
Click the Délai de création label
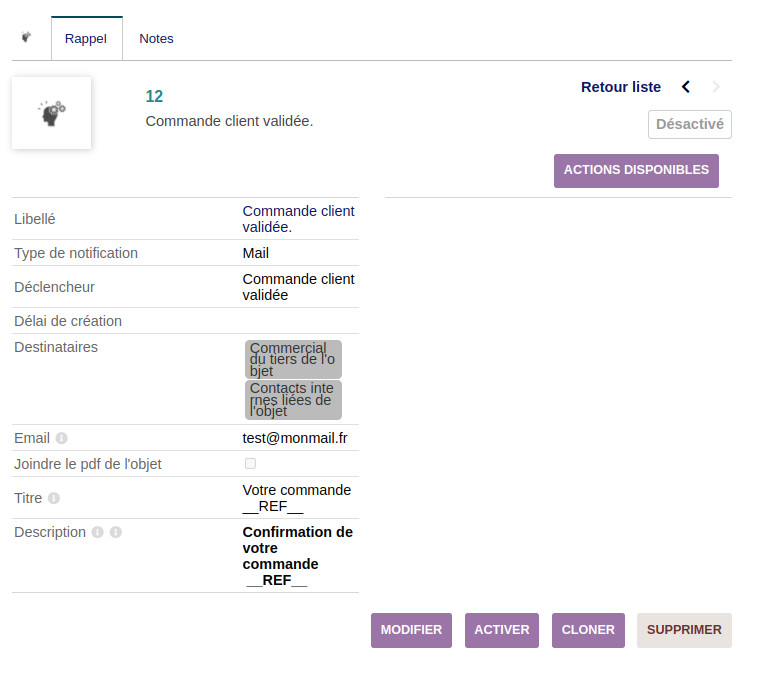click(x=68, y=321)
